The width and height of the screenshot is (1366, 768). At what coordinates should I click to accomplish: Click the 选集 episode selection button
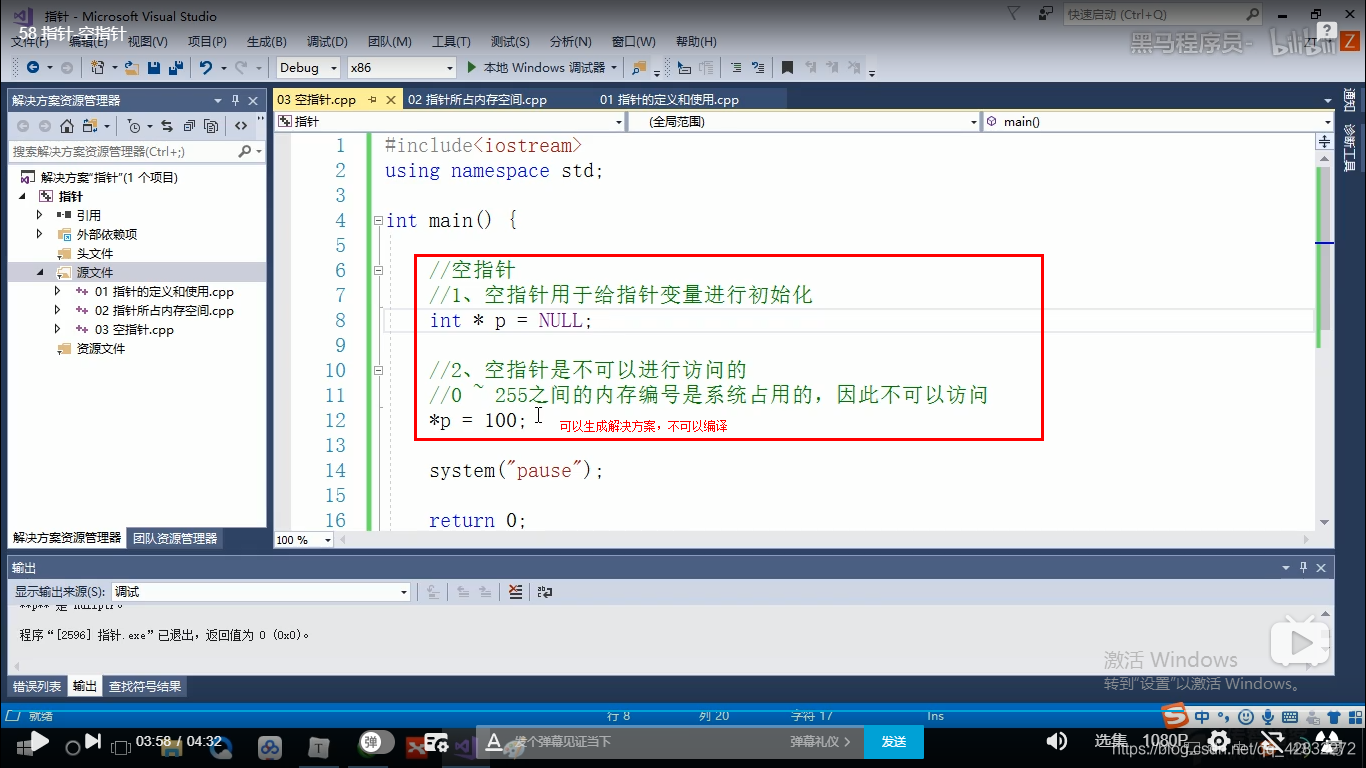1110,741
